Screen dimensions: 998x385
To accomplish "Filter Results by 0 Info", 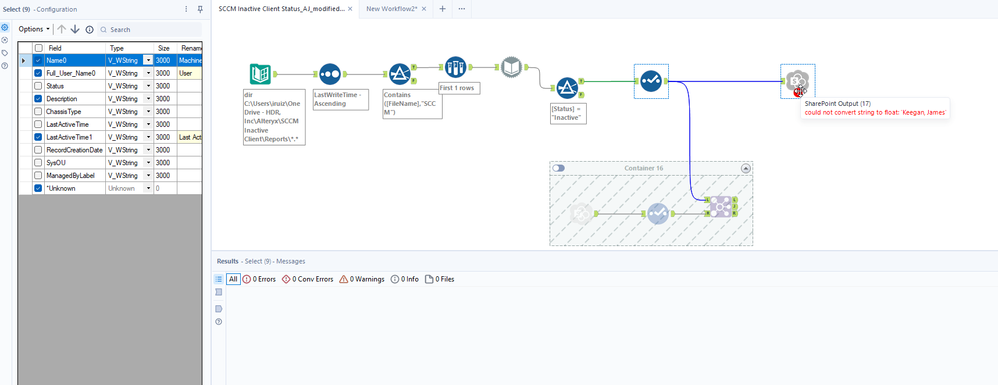I will 405,279.
